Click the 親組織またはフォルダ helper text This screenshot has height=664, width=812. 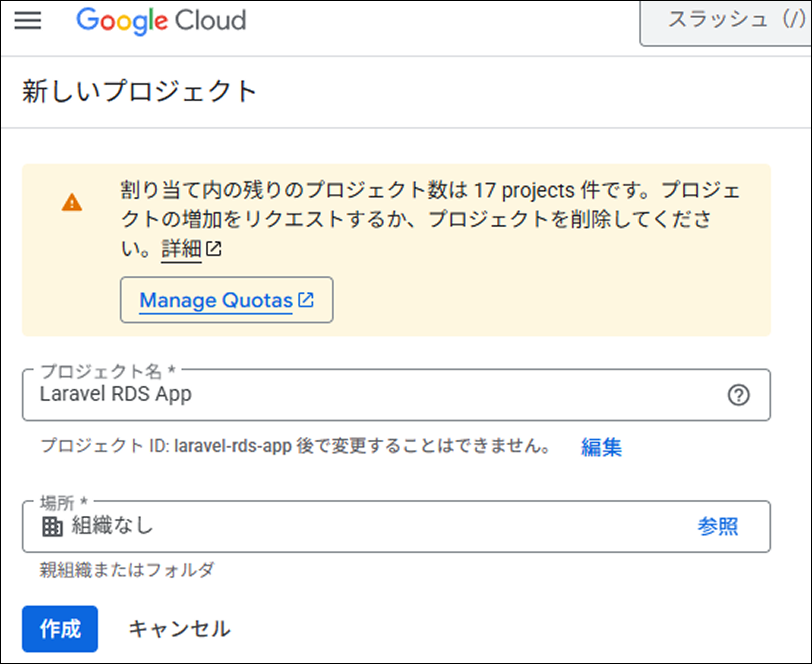127,570
